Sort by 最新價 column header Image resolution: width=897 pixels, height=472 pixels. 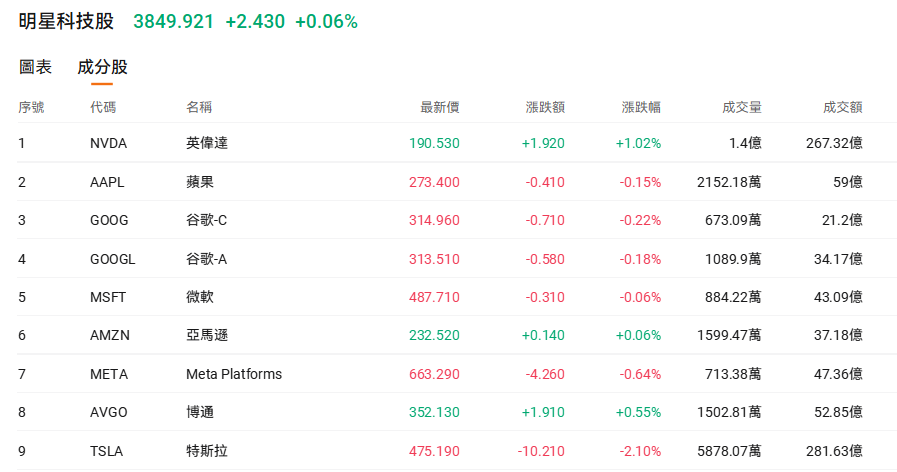click(x=439, y=108)
